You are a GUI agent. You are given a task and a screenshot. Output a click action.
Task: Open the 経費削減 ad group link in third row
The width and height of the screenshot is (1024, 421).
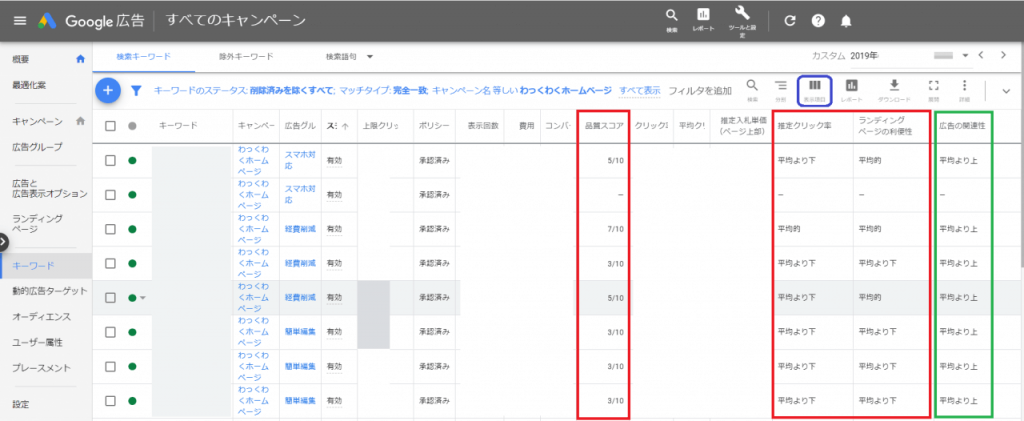pos(301,229)
